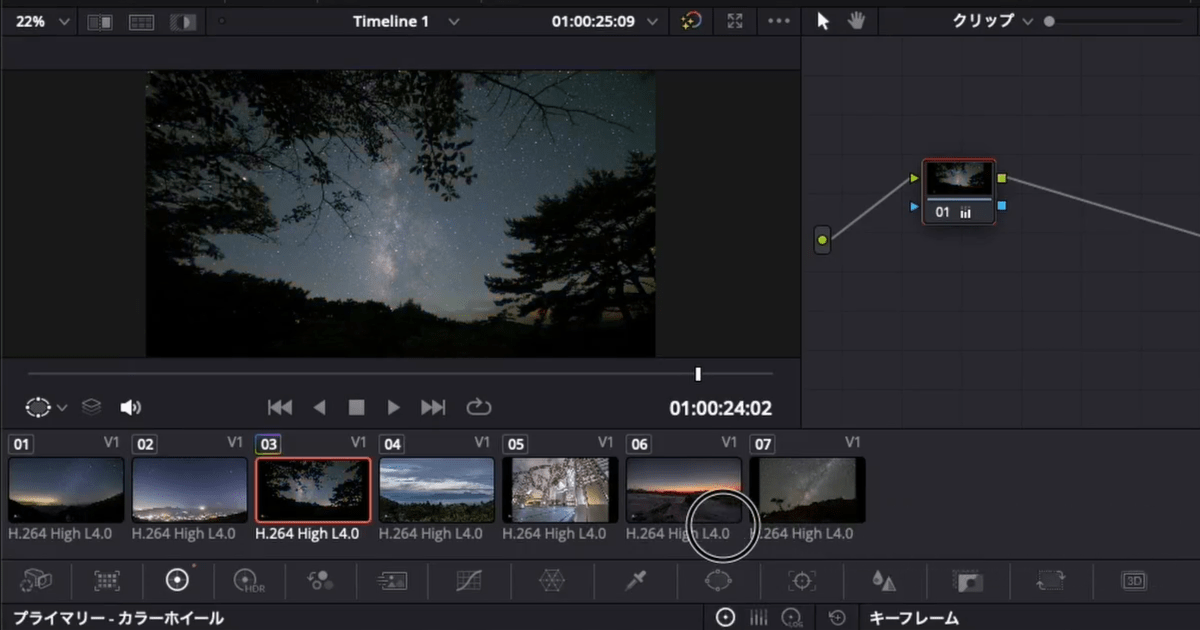
Task: Open the HDR color wheels palette
Action: pyautogui.click(x=246, y=580)
